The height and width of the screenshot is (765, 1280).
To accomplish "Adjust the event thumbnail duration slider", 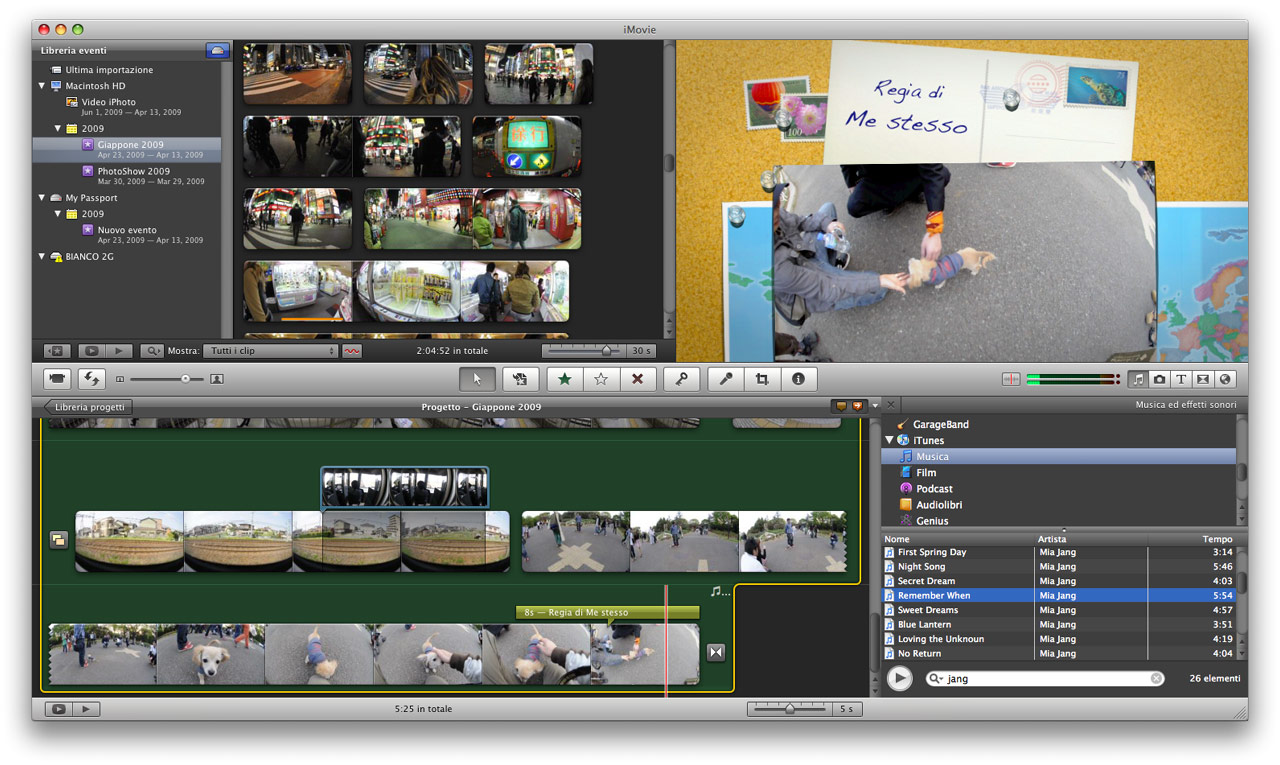I will coord(606,351).
